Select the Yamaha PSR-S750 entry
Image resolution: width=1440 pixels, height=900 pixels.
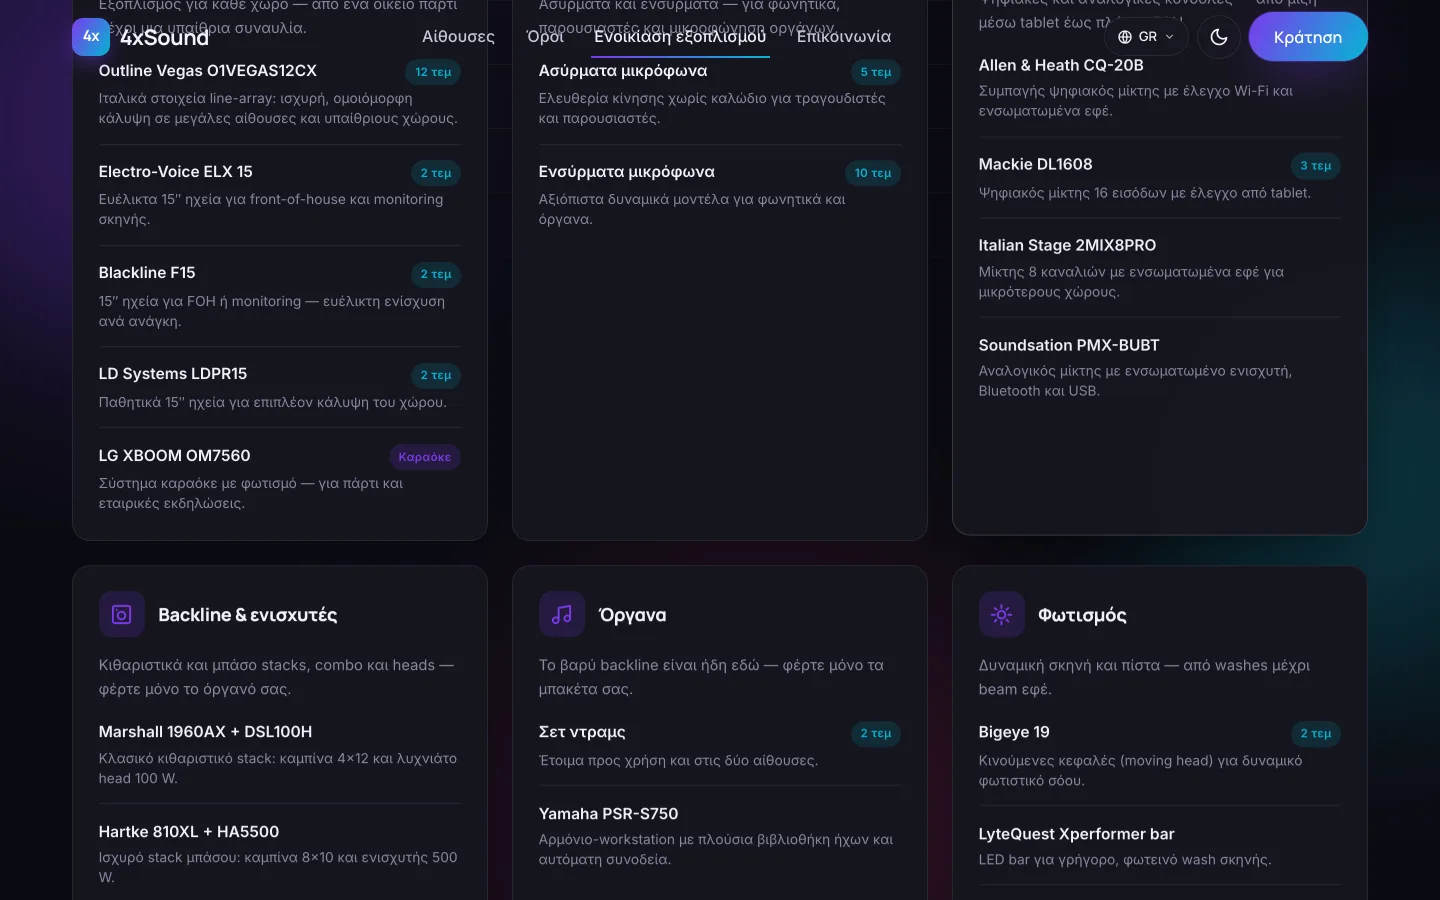[720, 835]
